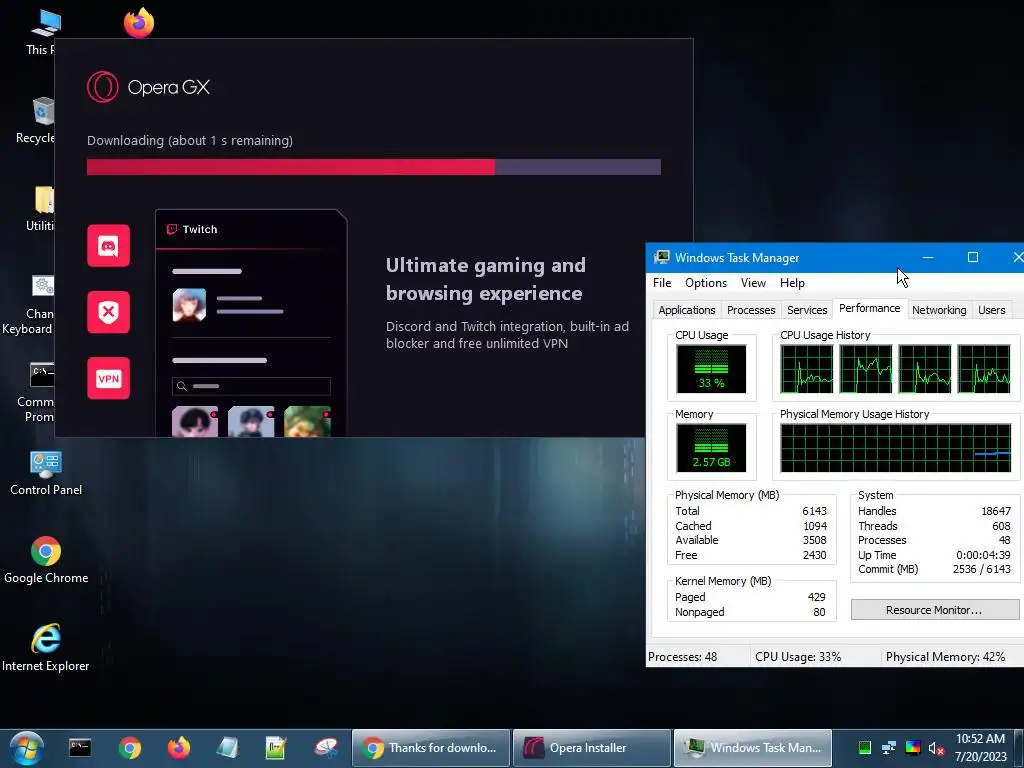Launch pinned Chrome from the taskbar
This screenshot has height=768, width=1024.
[130, 748]
